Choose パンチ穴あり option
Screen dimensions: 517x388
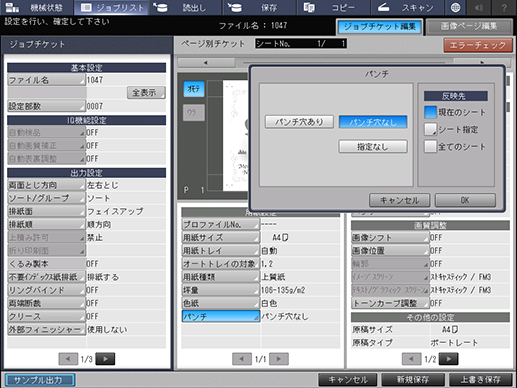click(x=299, y=122)
